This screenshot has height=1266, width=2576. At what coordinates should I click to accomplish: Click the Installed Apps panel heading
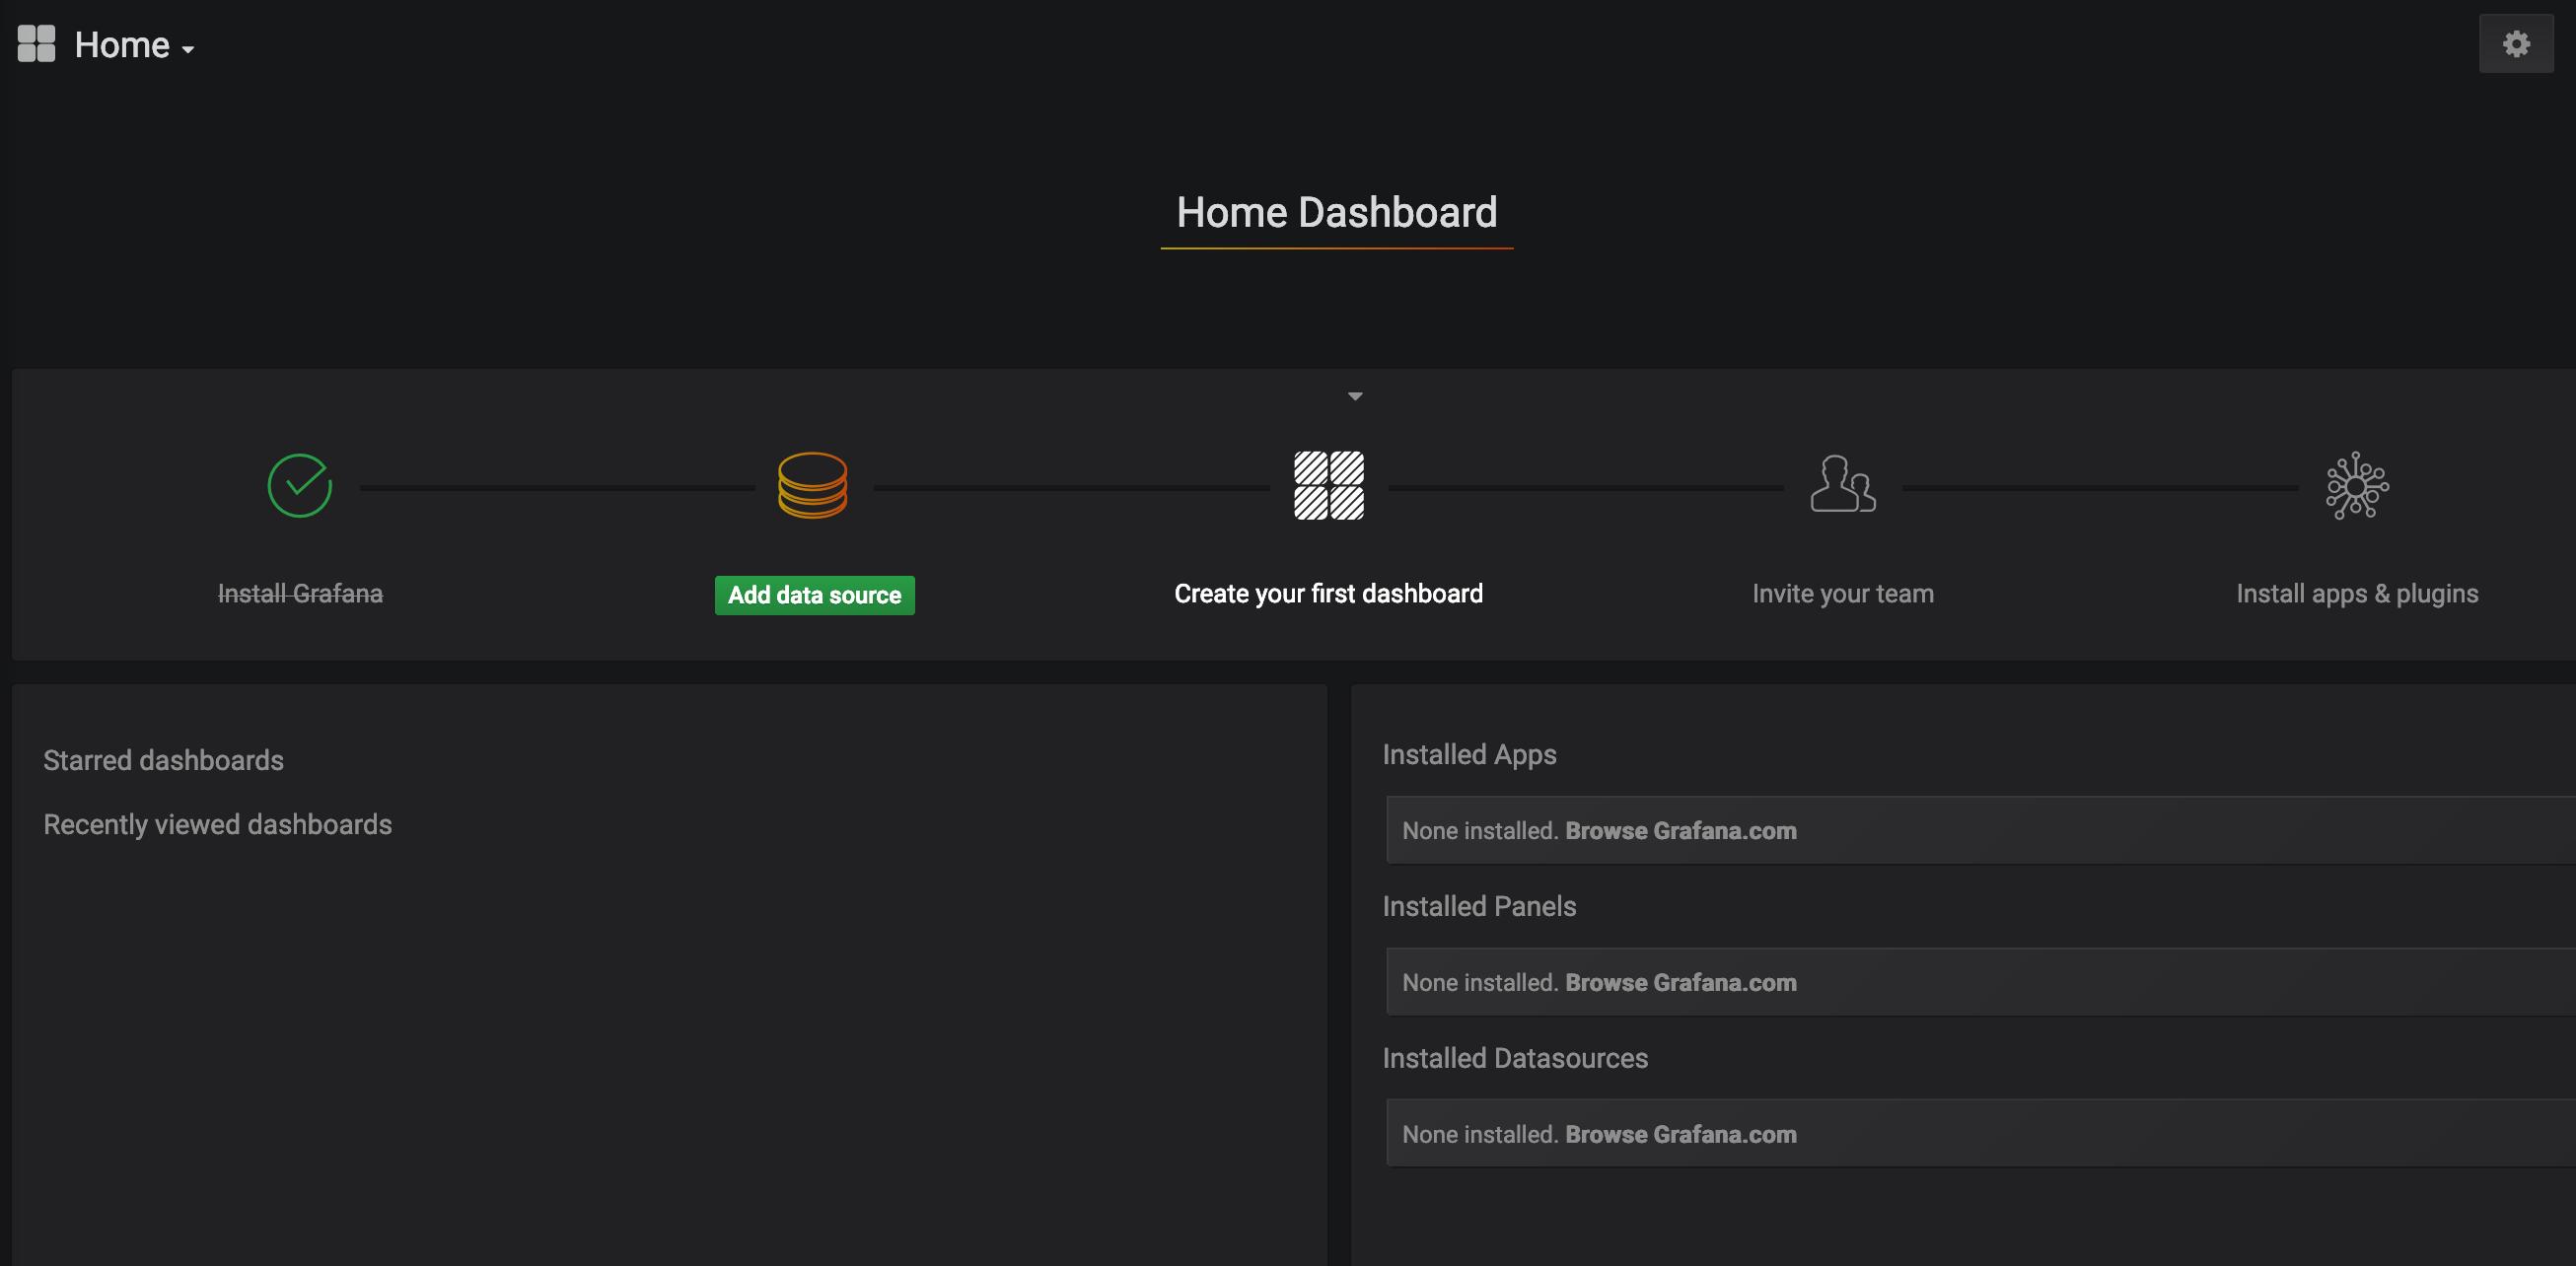pos(1468,754)
